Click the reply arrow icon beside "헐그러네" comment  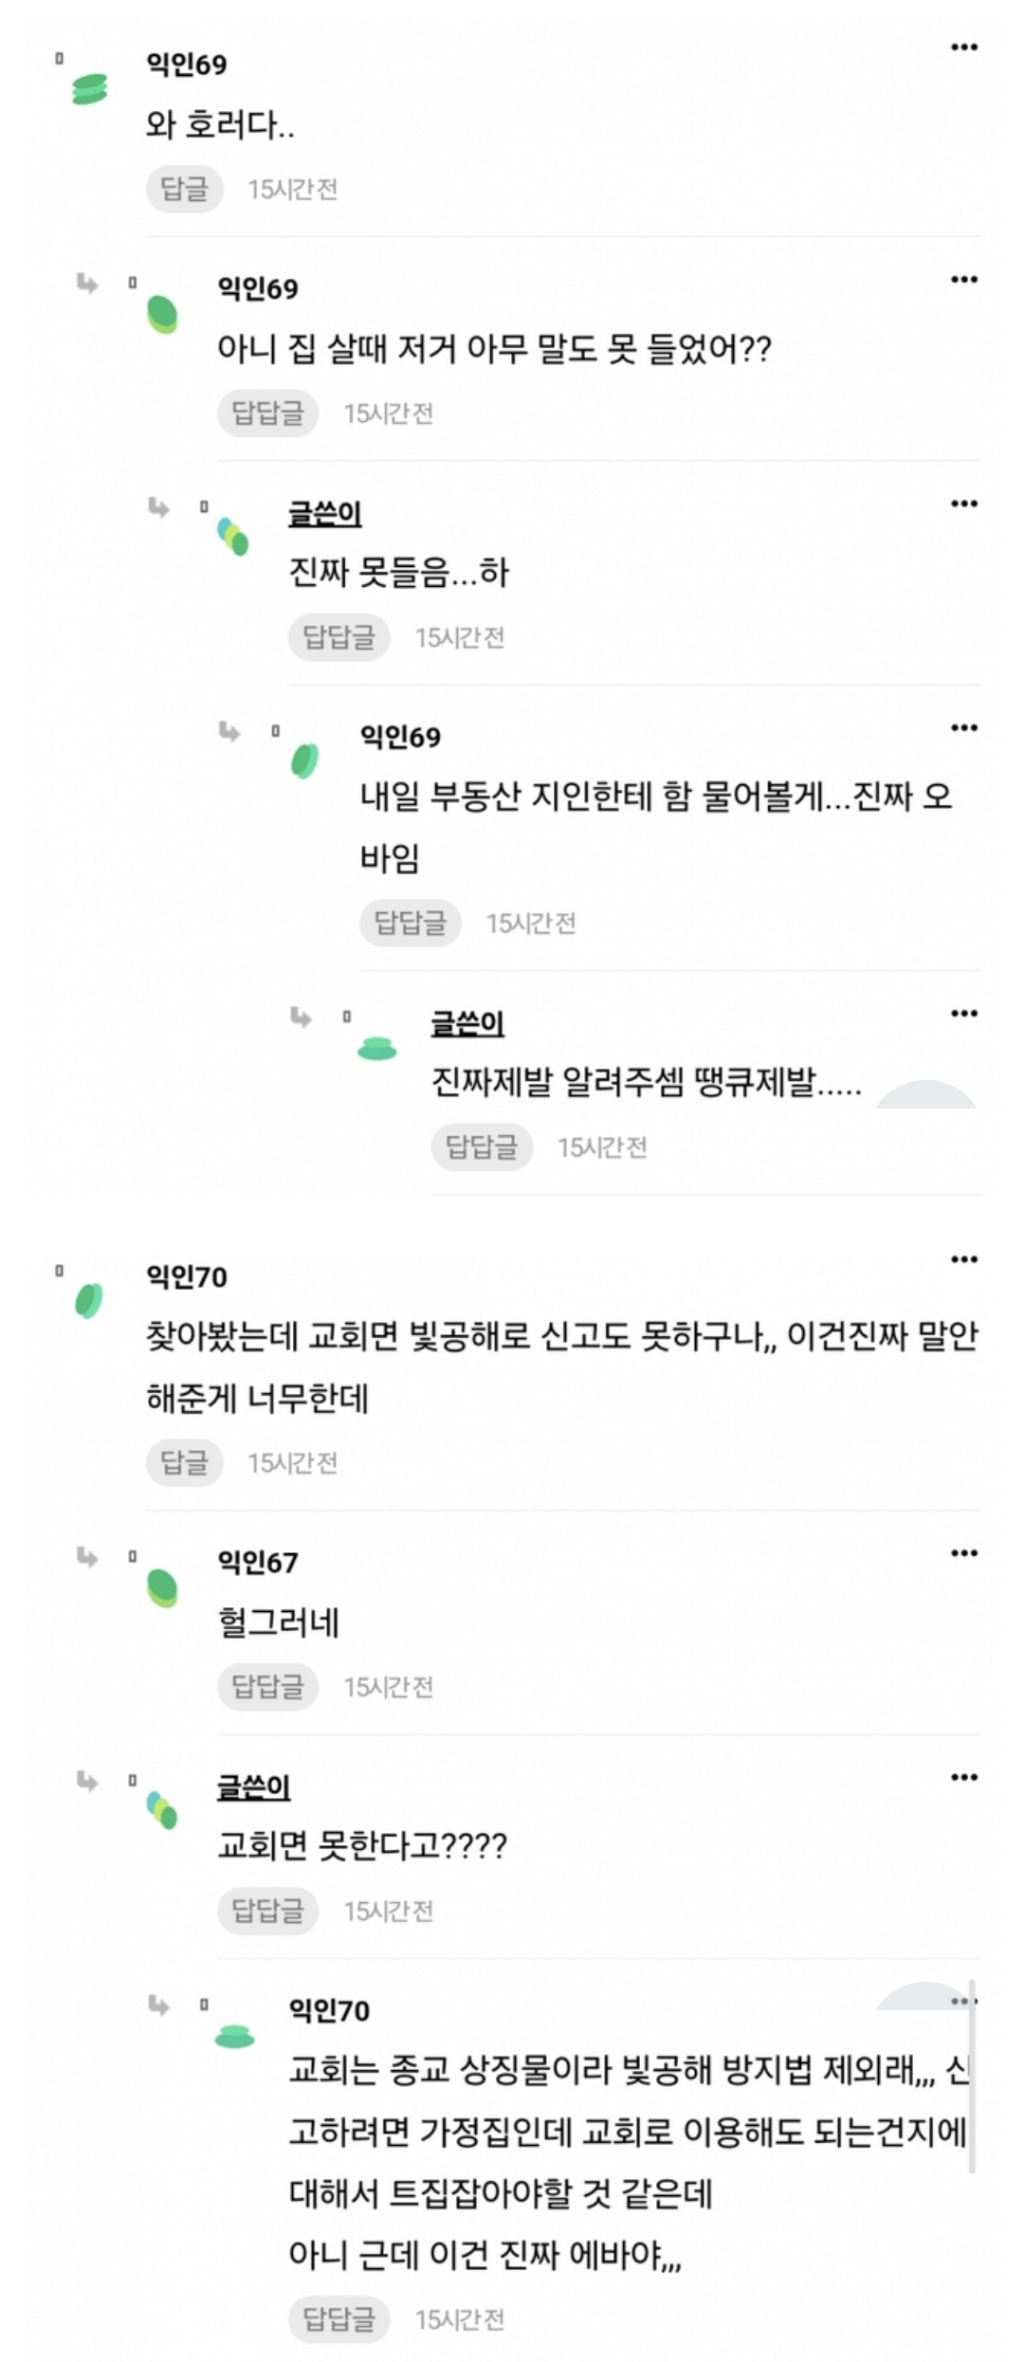(88, 1557)
